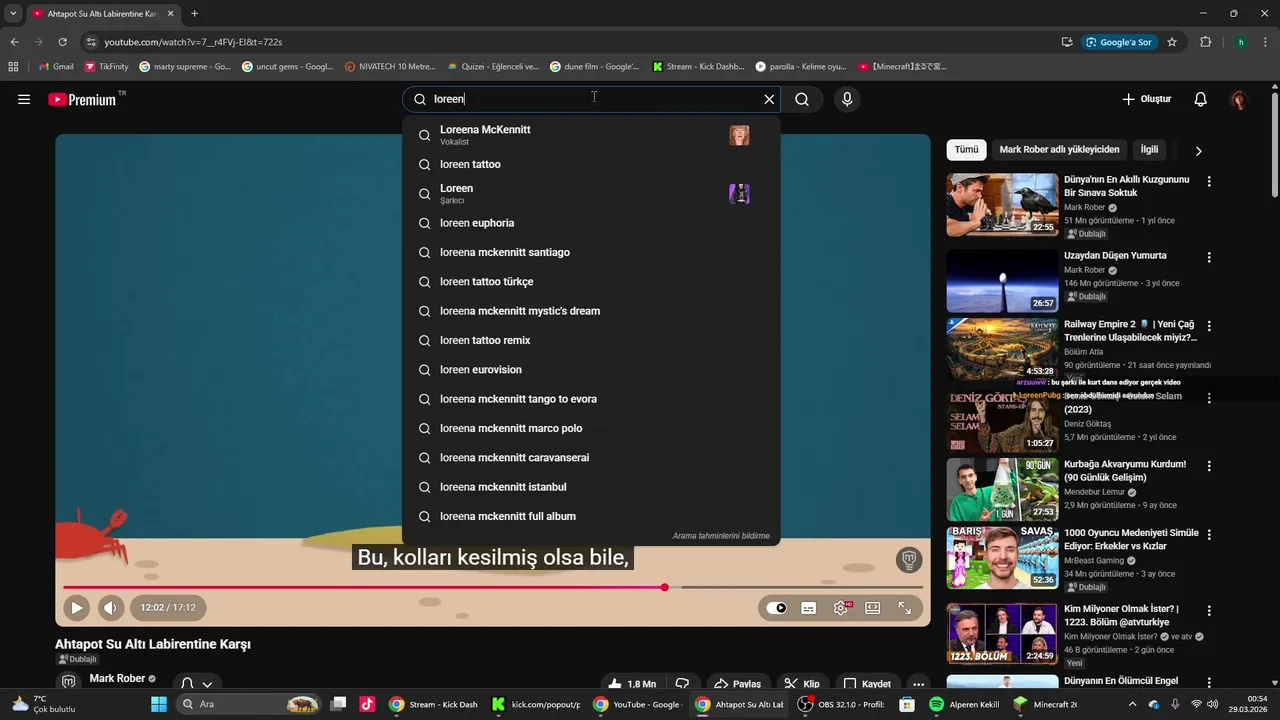Viewport: 1280px width, 720px height.
Task: Open Kurbağa Akvaryumumu Kurdum video title
Action: point(1125,471)
